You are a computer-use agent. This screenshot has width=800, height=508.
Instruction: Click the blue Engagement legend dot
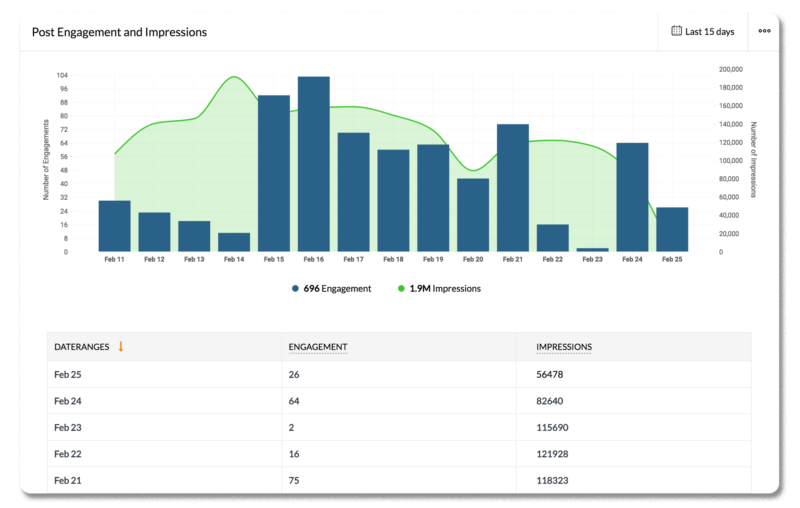point(296,288)
